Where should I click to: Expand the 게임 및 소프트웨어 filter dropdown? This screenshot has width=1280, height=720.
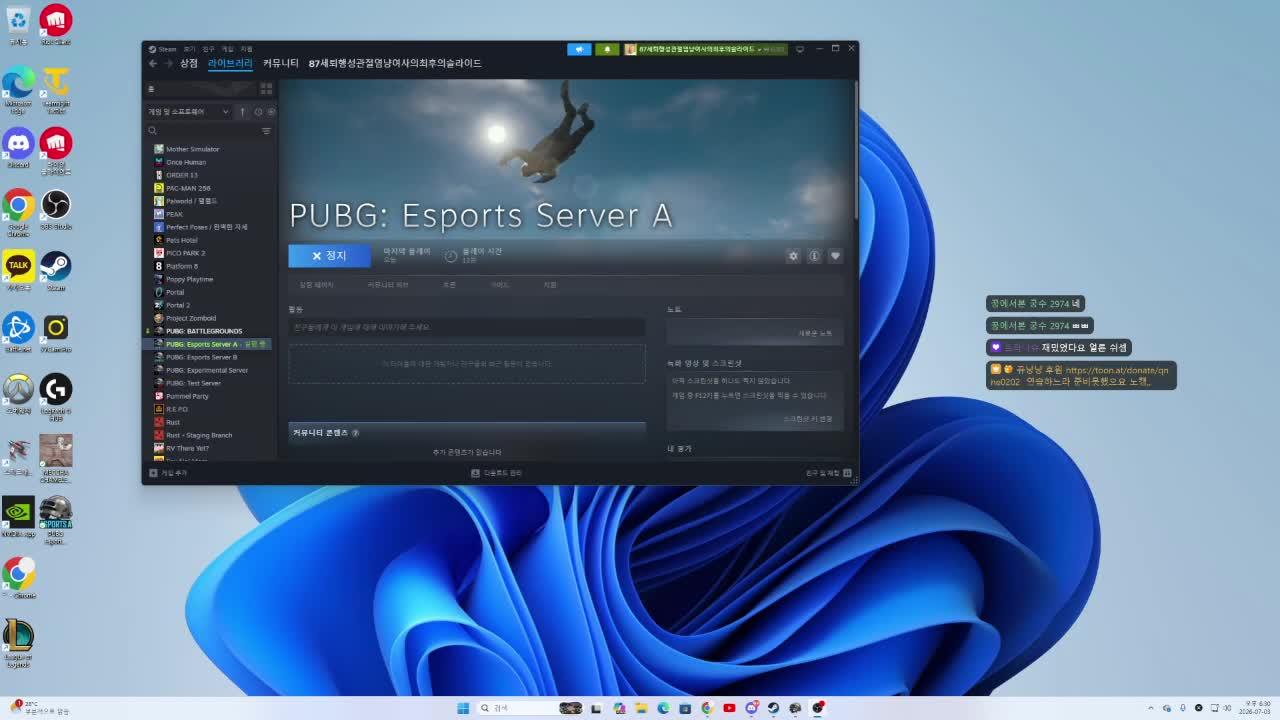coord(188,112)
